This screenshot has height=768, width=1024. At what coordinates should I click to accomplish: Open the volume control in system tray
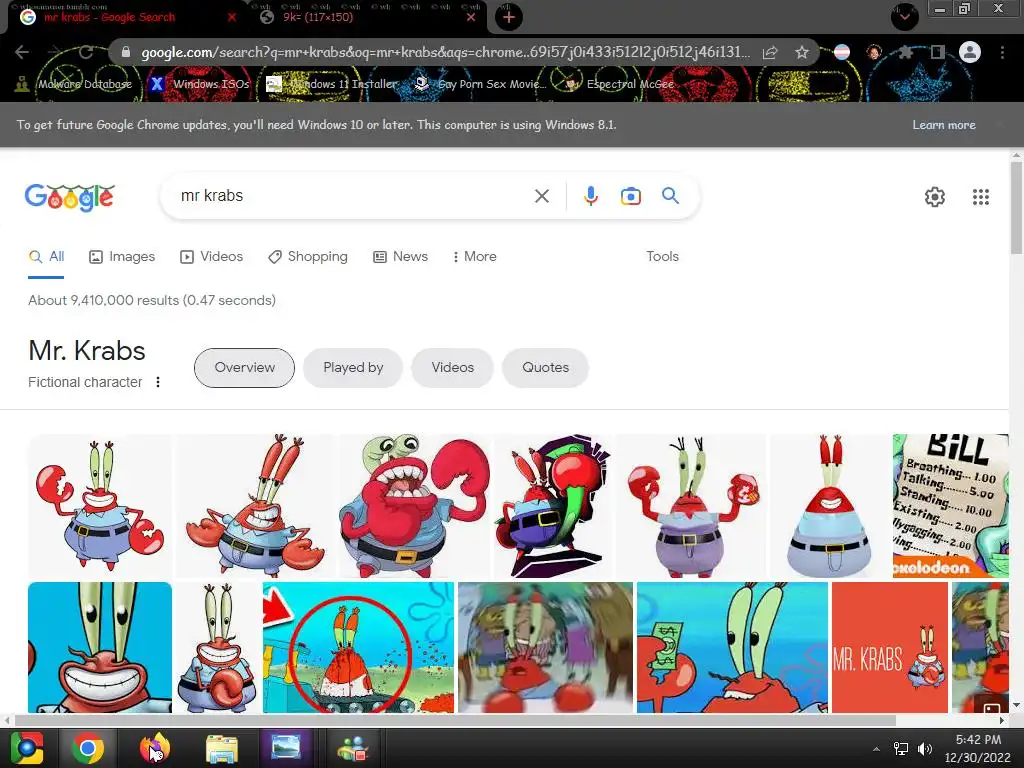click(924, 748)
